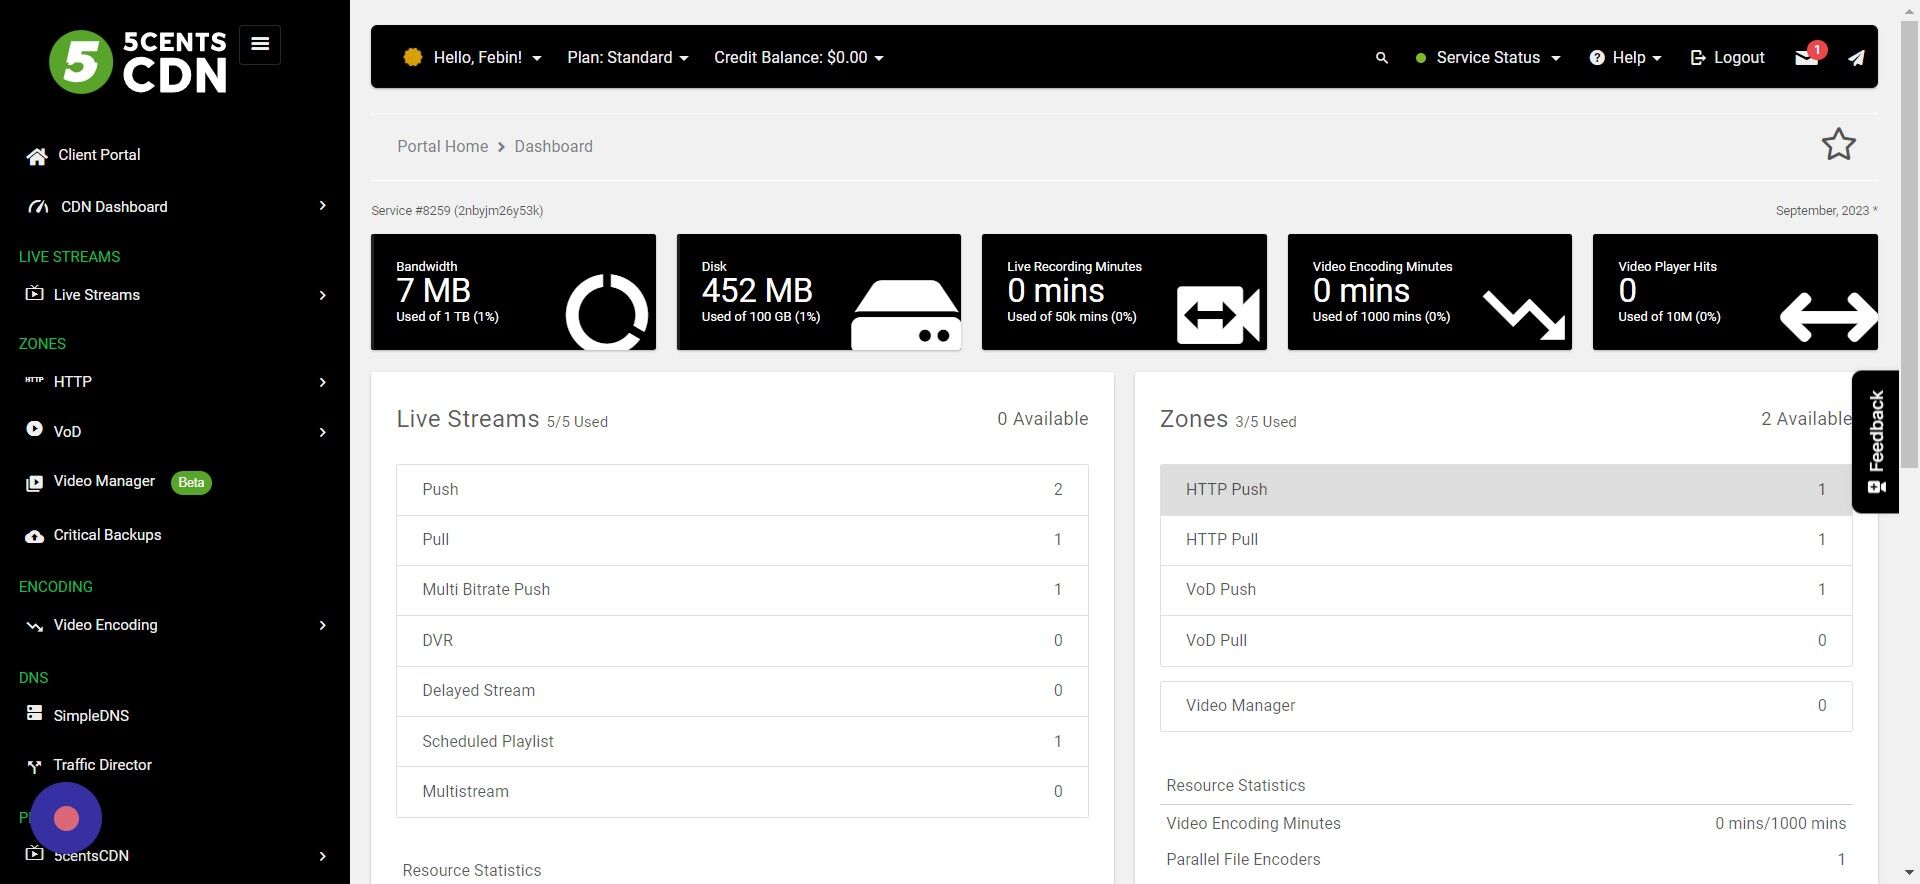Image resolution: width=1920 pixels, height=884 pixels.
Task: Open the Help dropdown menu
Action: (1626, 58)
